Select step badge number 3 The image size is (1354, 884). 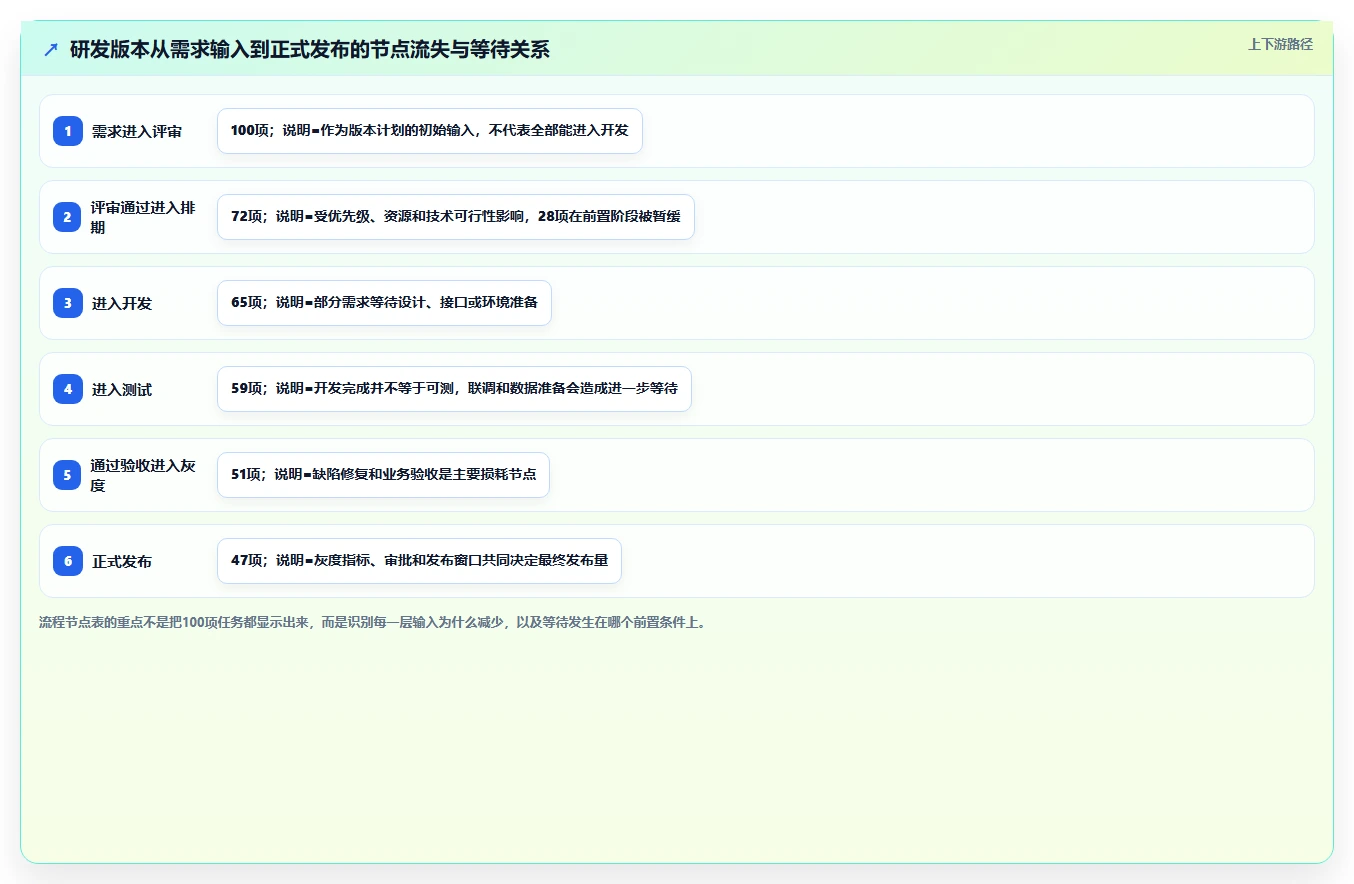68,303
